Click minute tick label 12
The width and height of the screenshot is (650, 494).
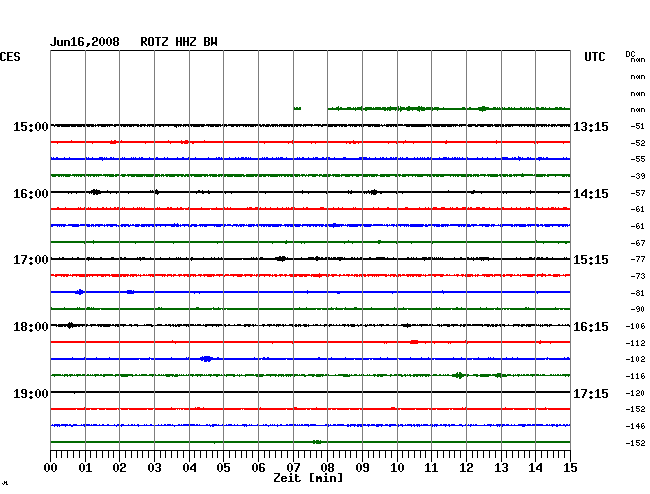click(466, 468)
